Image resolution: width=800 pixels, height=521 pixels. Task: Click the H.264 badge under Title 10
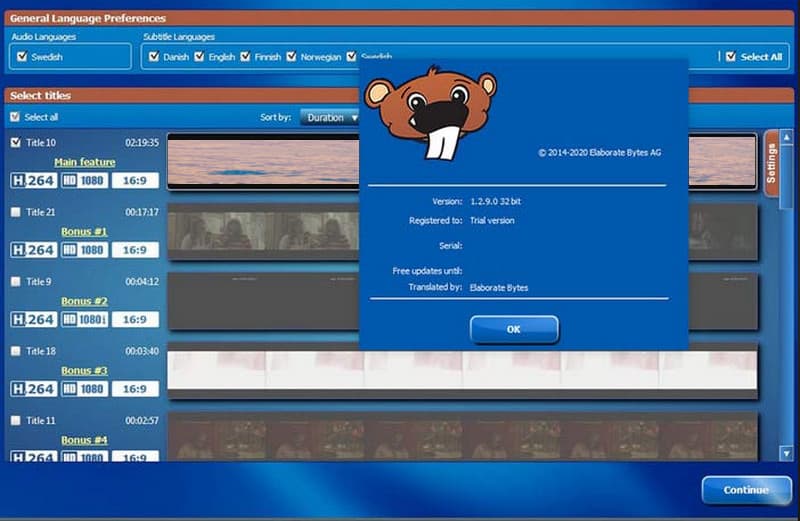[x=33, y=181]
